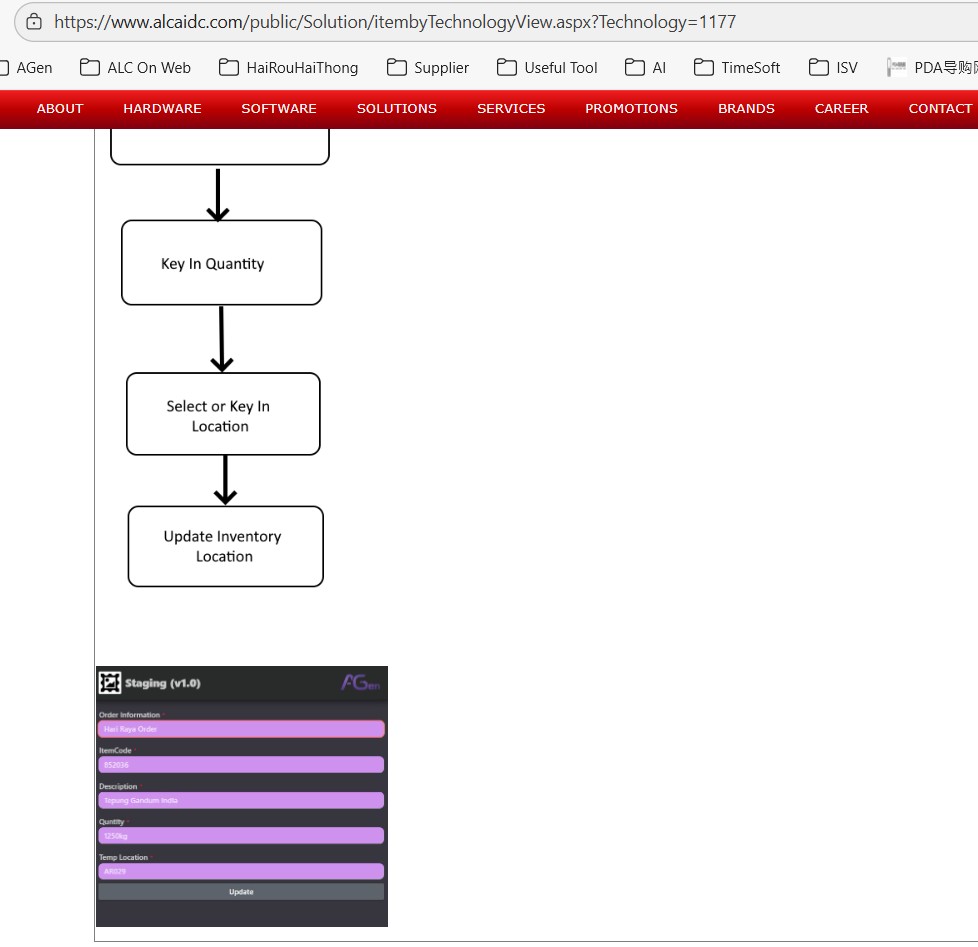Expand the AI bookmark folder
Image resolution: width=978 pixels, height=947 pixels.
pyautogui.click(x=646, y=68)
